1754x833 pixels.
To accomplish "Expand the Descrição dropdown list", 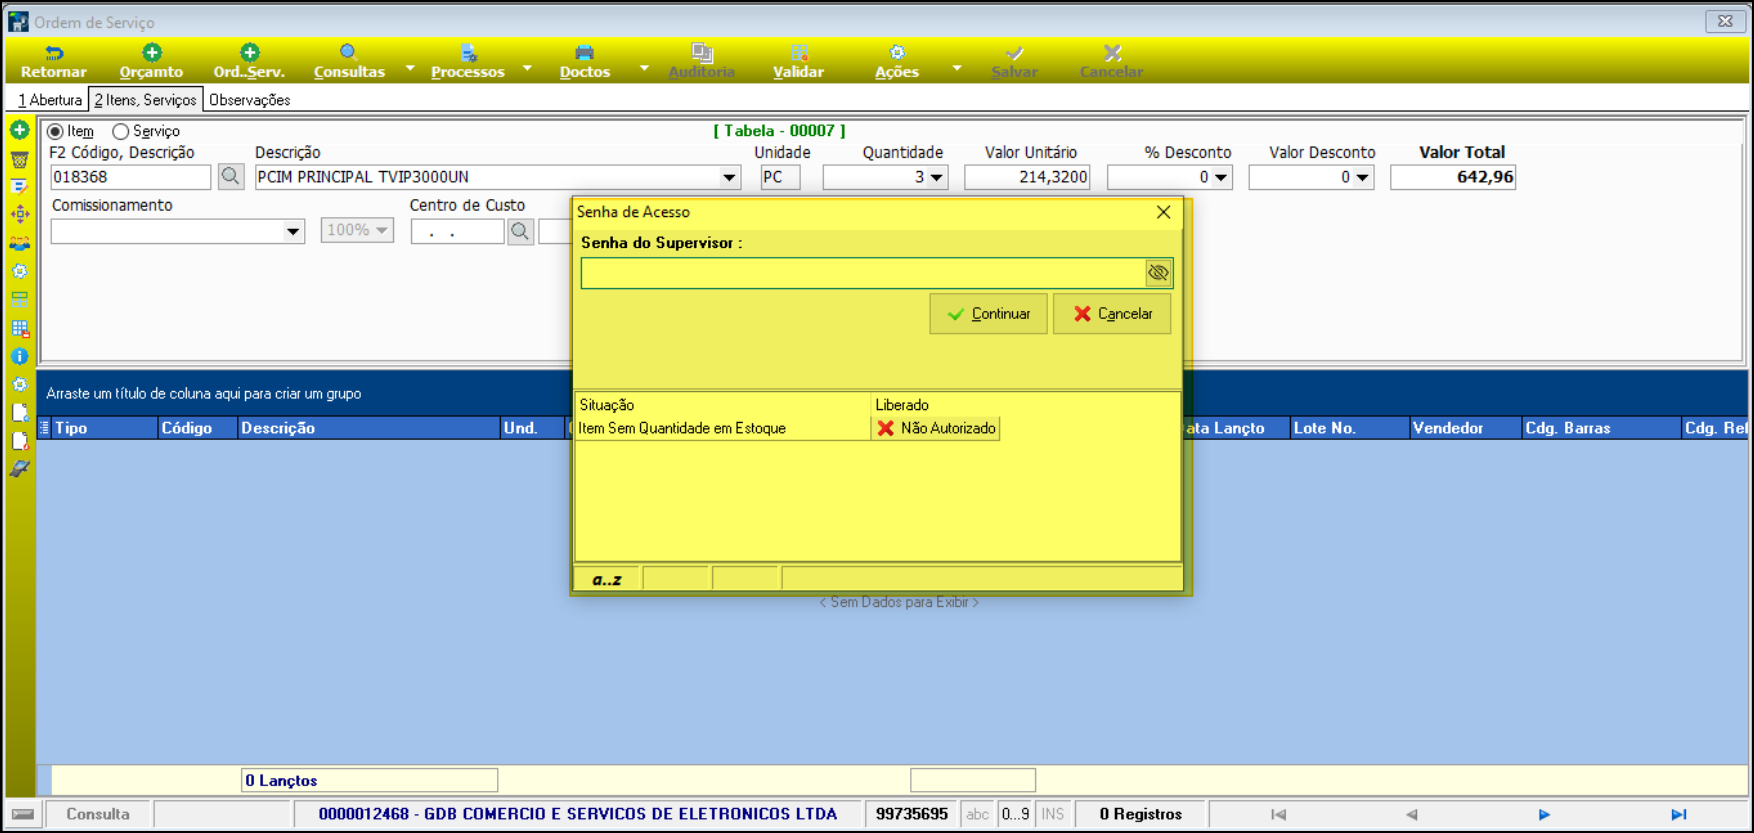I will tap(729, 178).
